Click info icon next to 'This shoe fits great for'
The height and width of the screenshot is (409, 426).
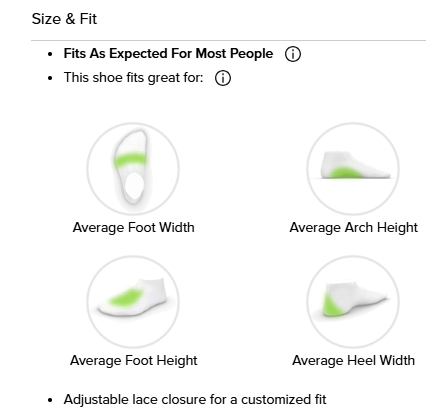pos(223,78)
